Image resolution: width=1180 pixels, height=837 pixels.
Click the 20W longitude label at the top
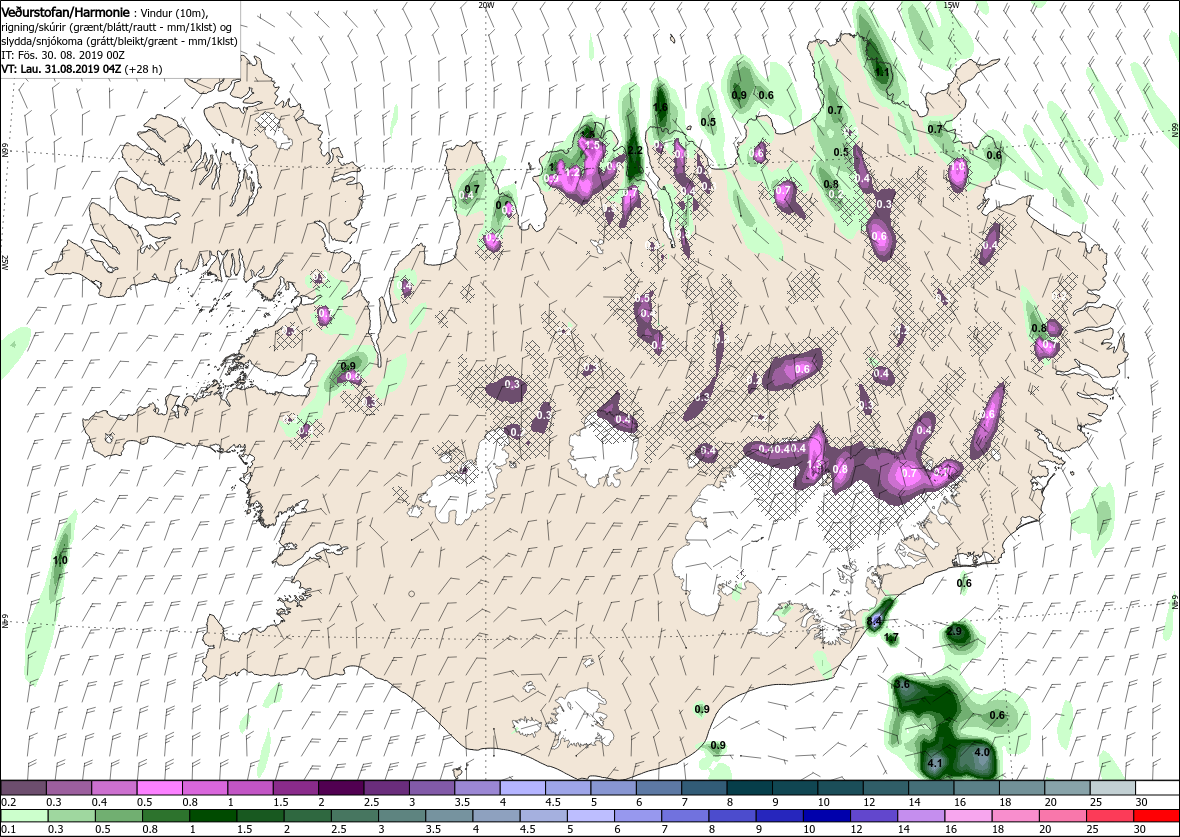point(487,5)
